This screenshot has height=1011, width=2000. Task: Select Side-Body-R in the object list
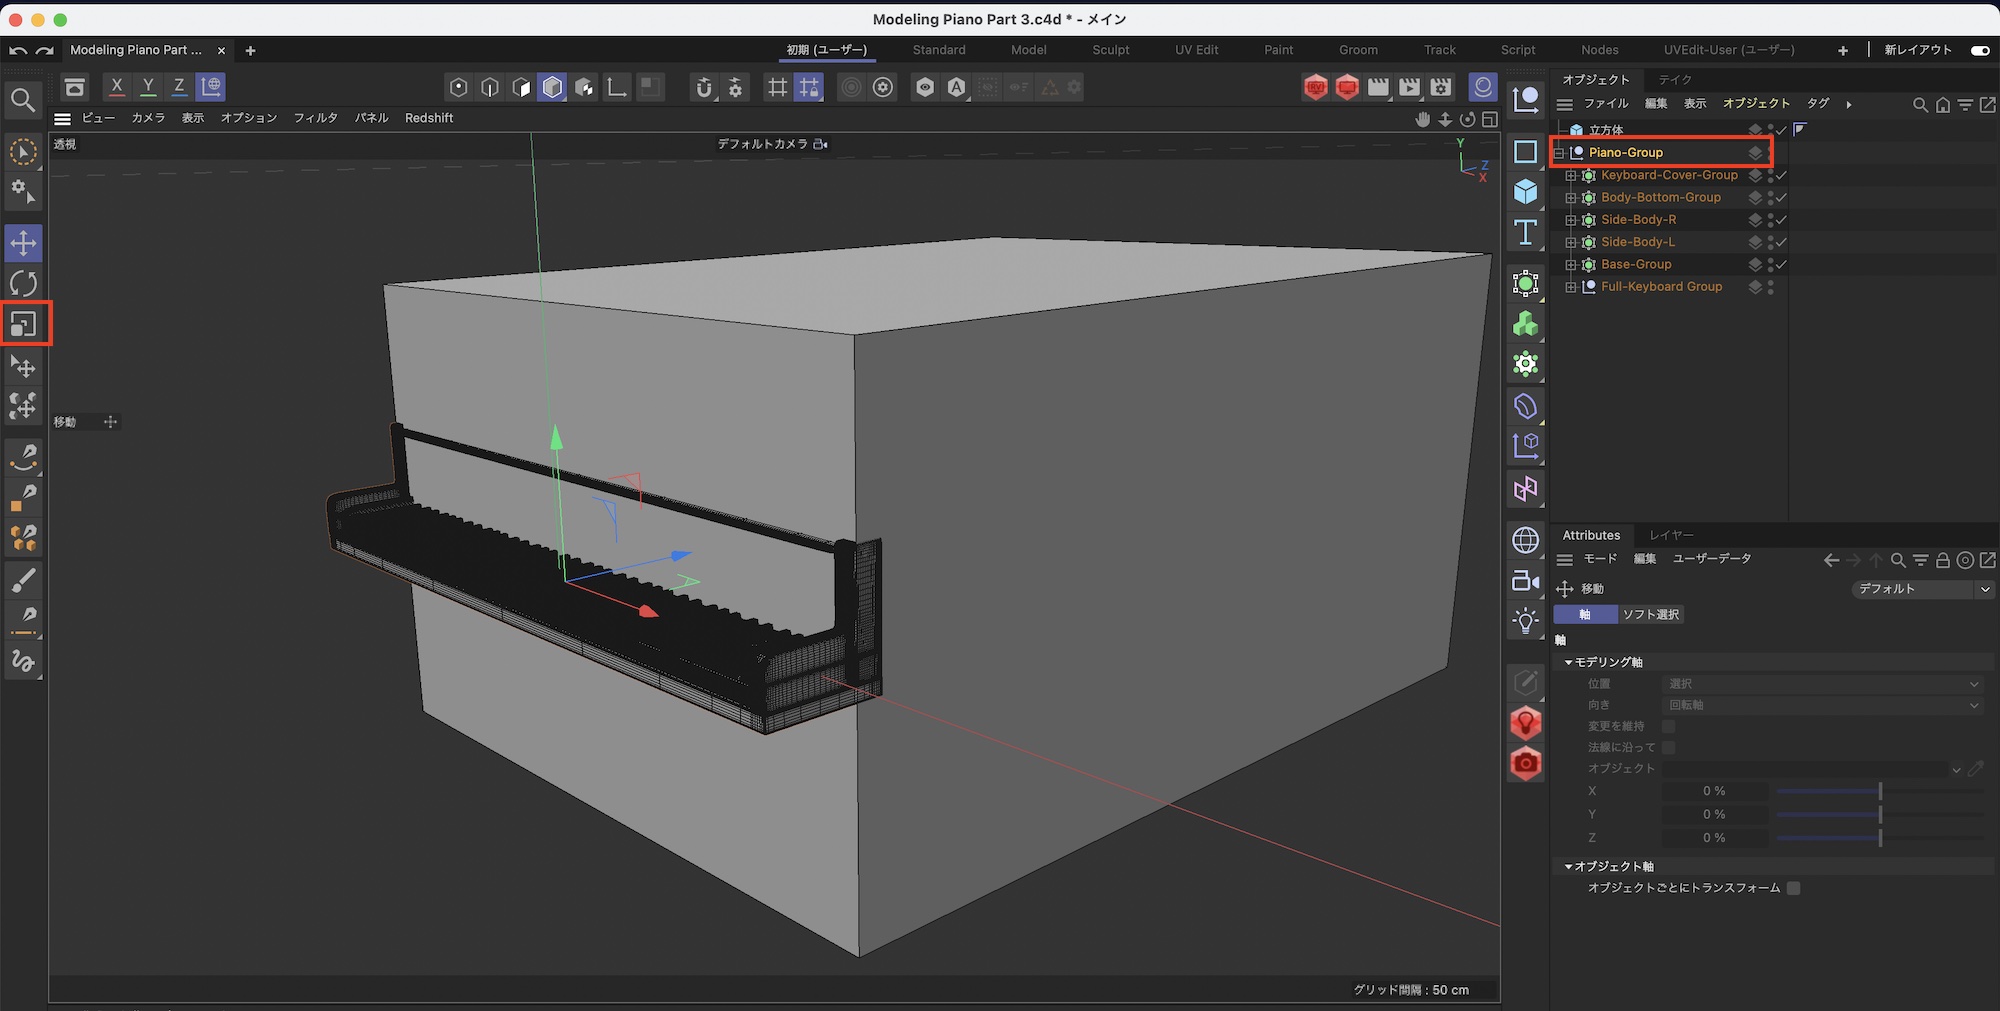click(x=1638, y=220)
